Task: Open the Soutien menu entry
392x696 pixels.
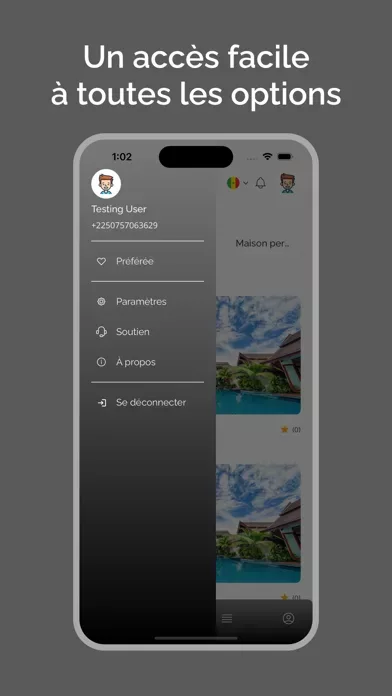Action: click(x=147, y=332)
